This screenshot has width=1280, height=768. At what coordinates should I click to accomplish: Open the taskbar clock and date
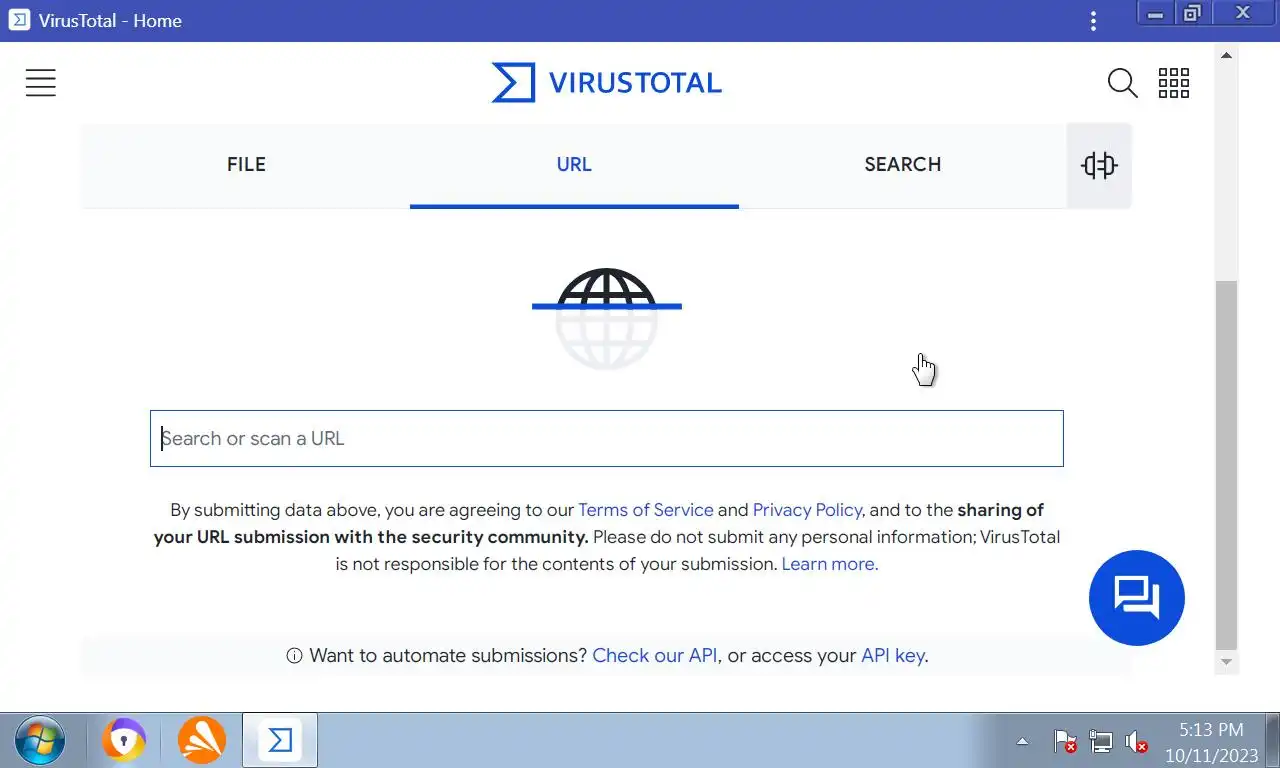[1211, 741]
